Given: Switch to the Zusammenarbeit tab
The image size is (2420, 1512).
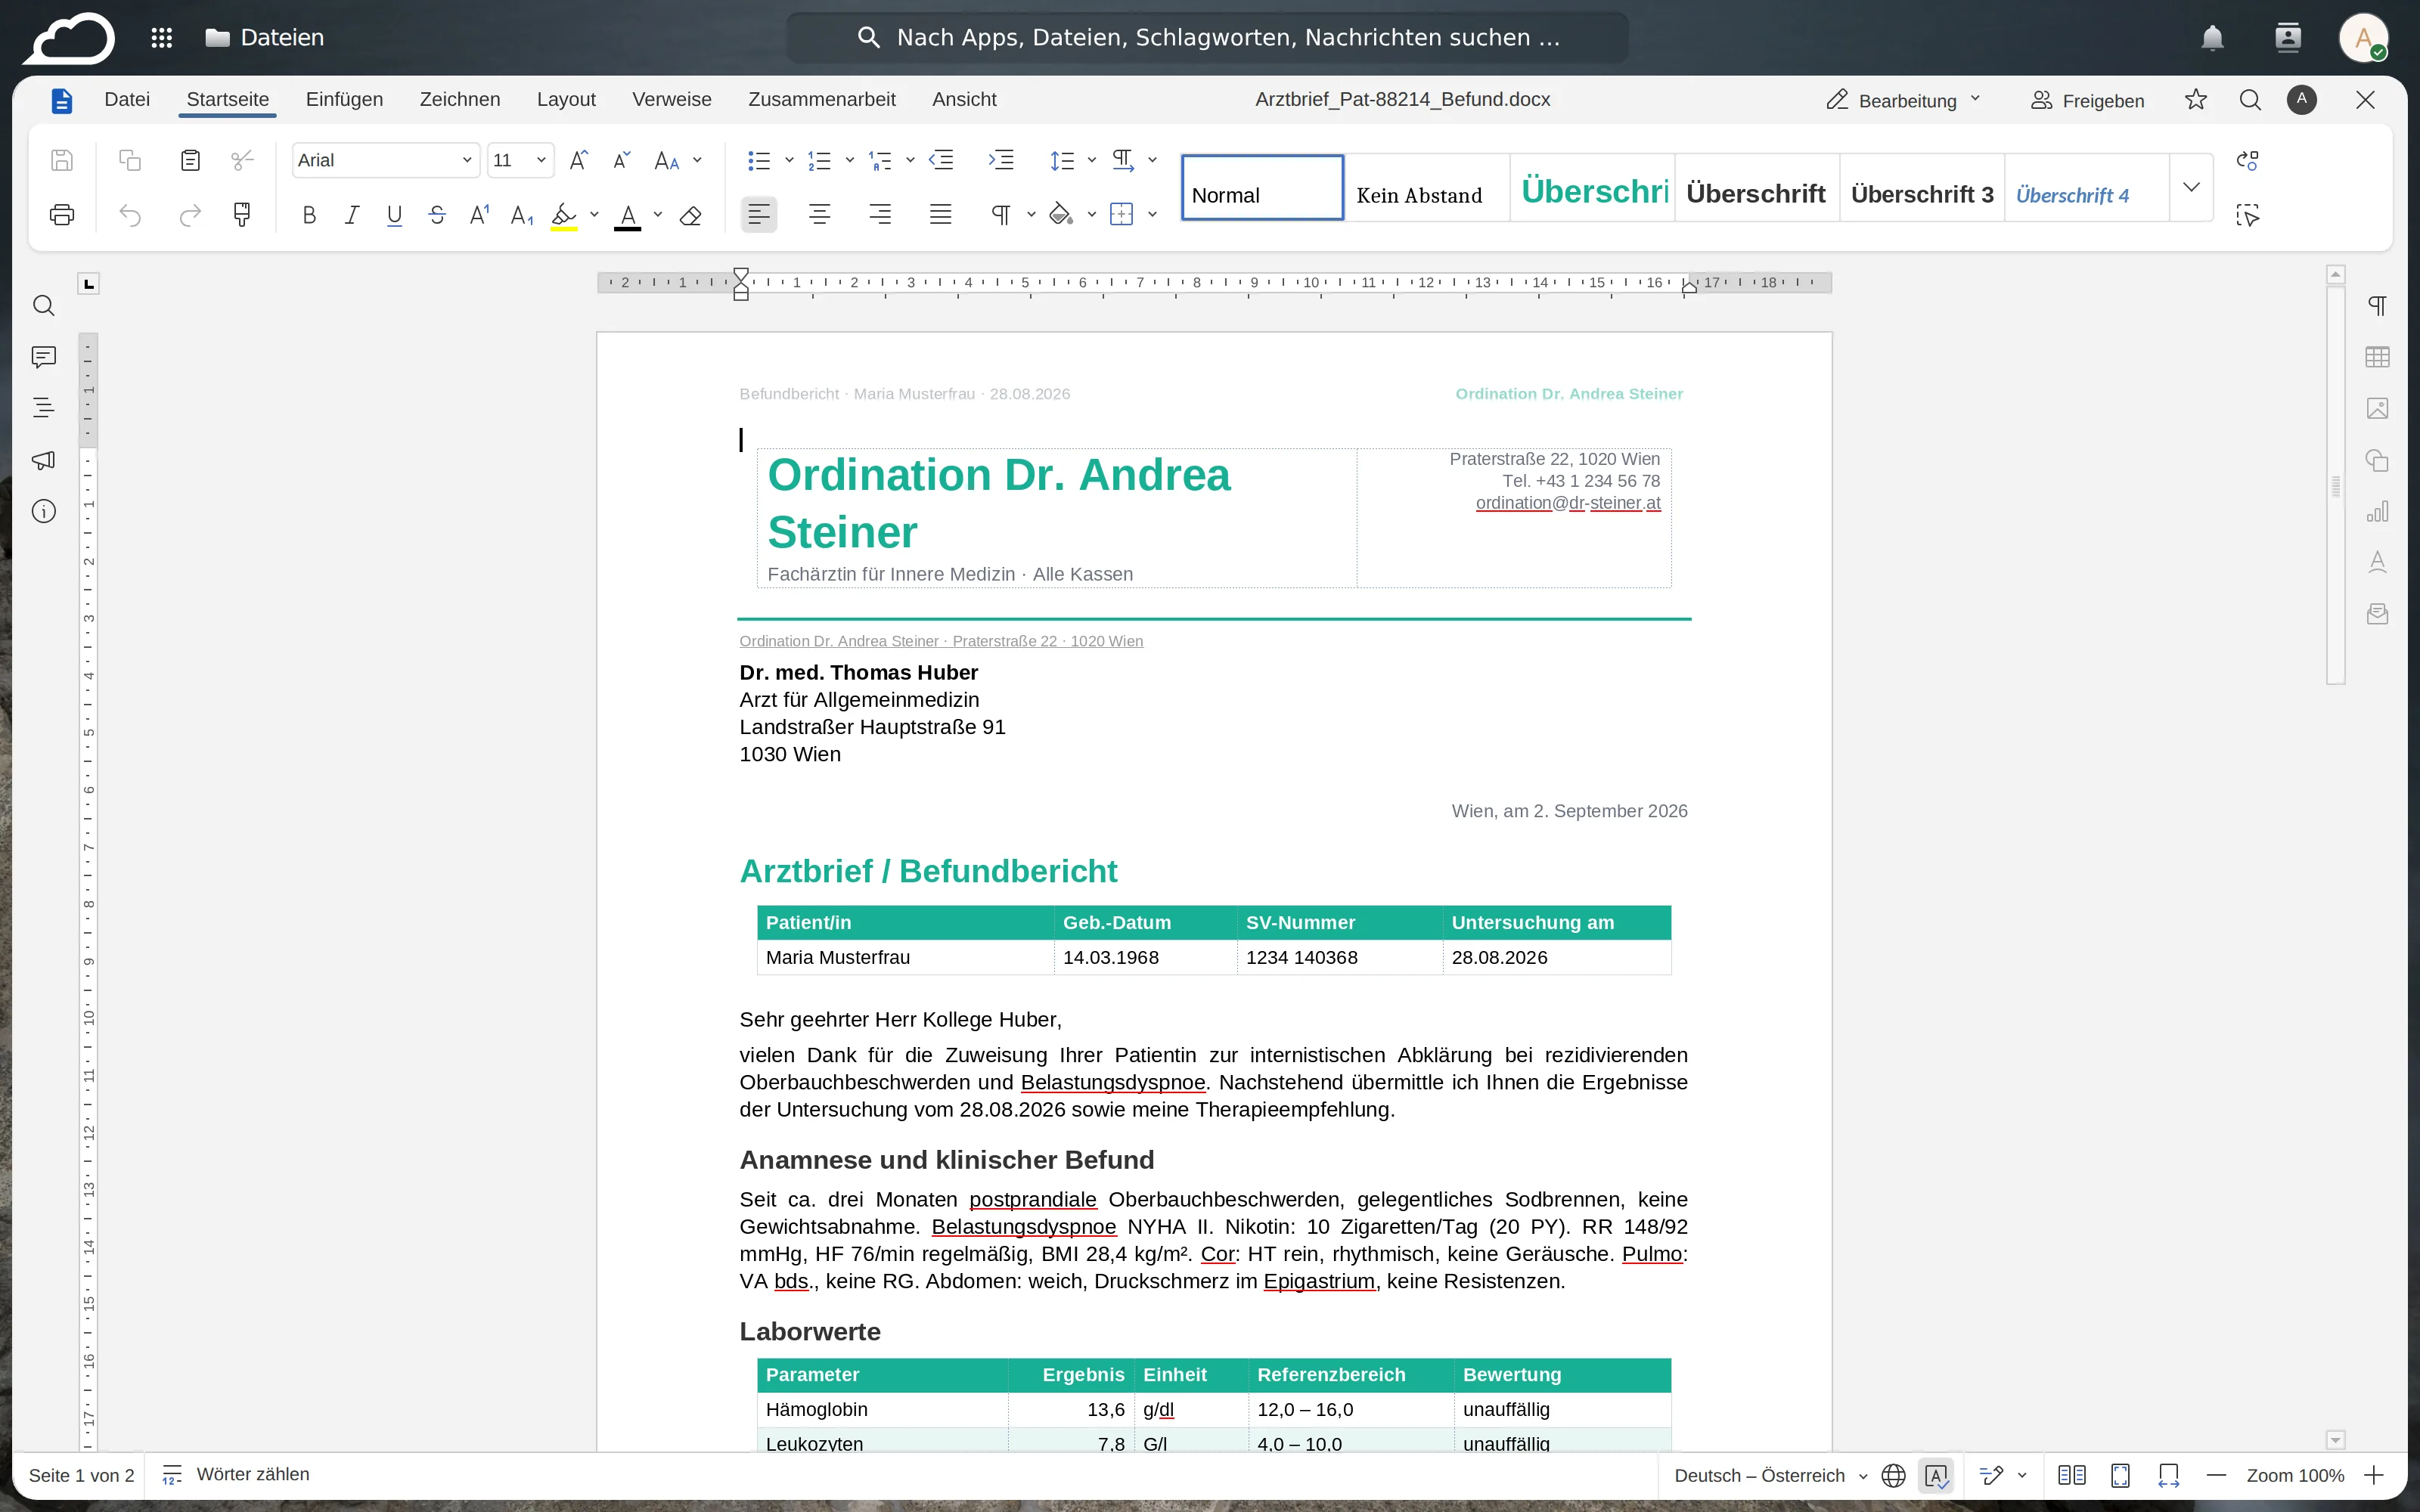Looking at the screenshot, I should [822, 99].
